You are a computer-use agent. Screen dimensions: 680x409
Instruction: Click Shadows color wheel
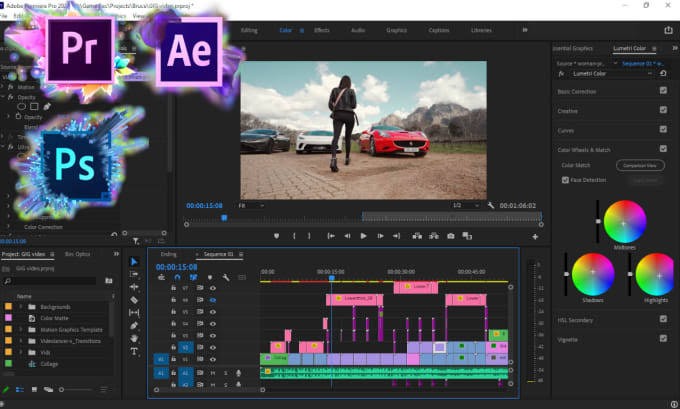(x=593, y=275)
